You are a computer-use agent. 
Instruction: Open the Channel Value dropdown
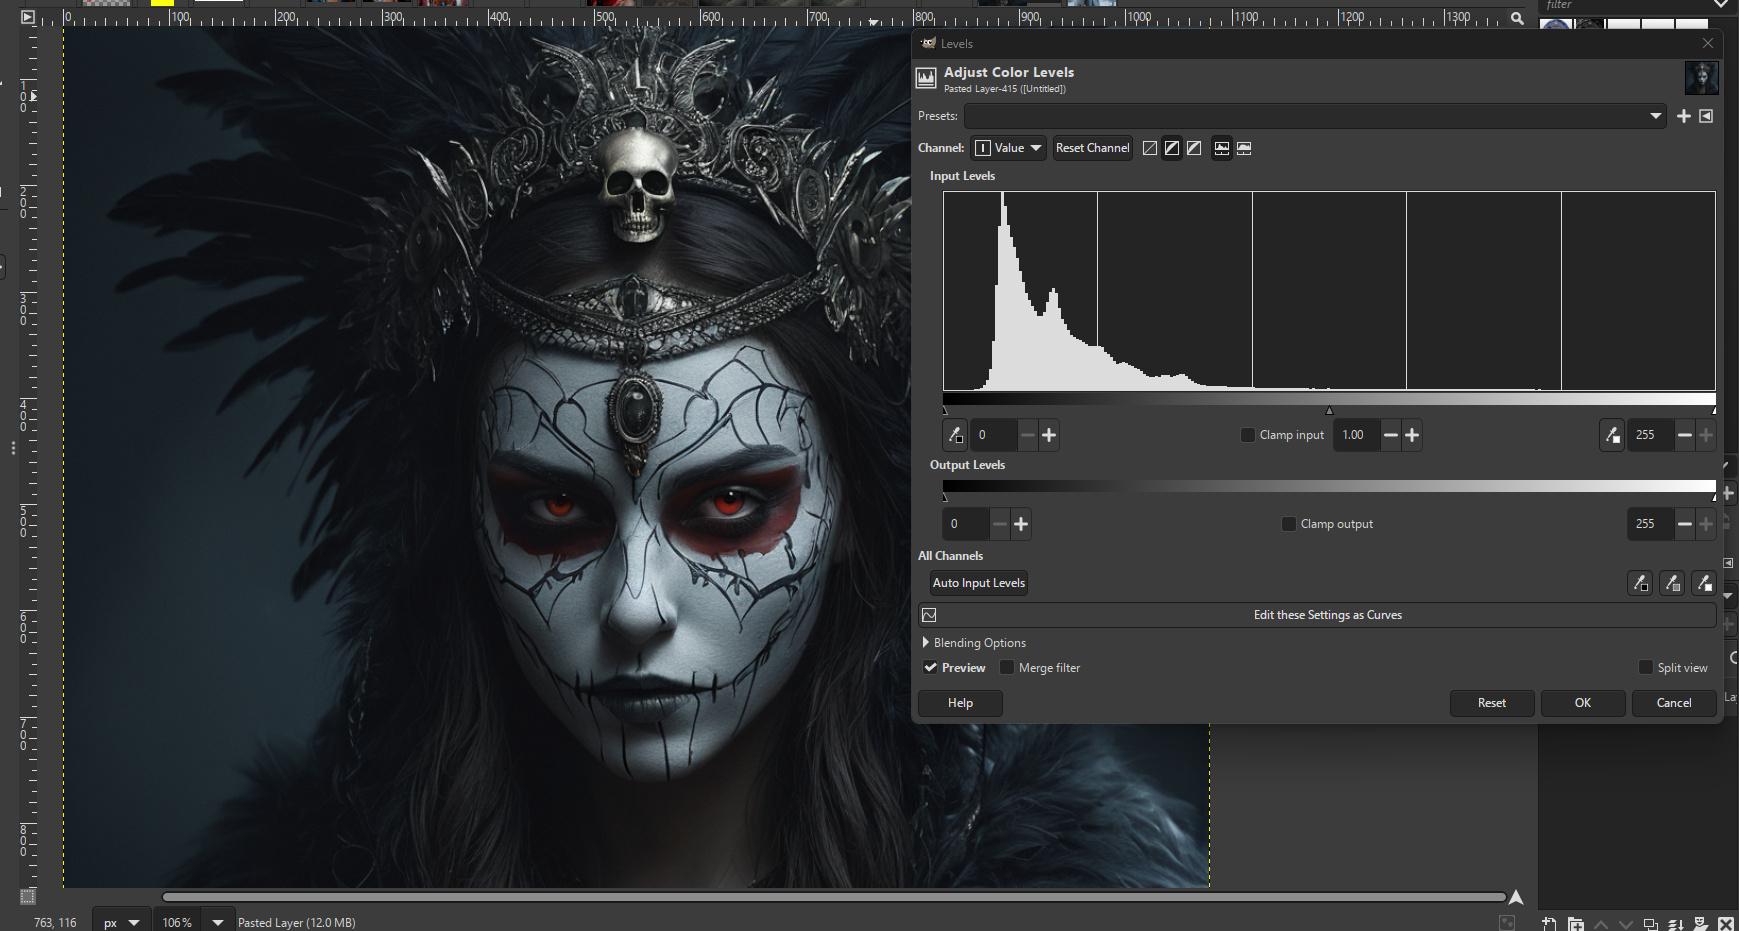coord(1008,148)
